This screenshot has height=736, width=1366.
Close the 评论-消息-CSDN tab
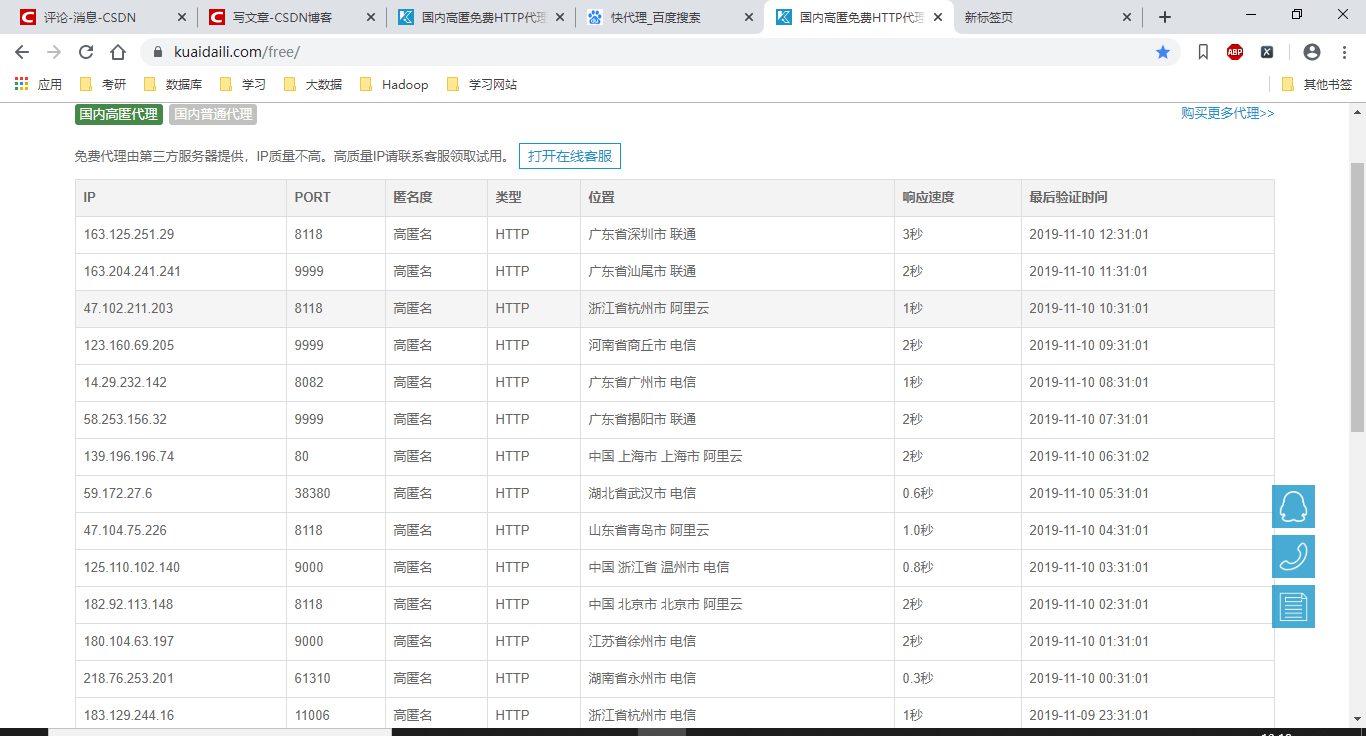click(181, 17)
